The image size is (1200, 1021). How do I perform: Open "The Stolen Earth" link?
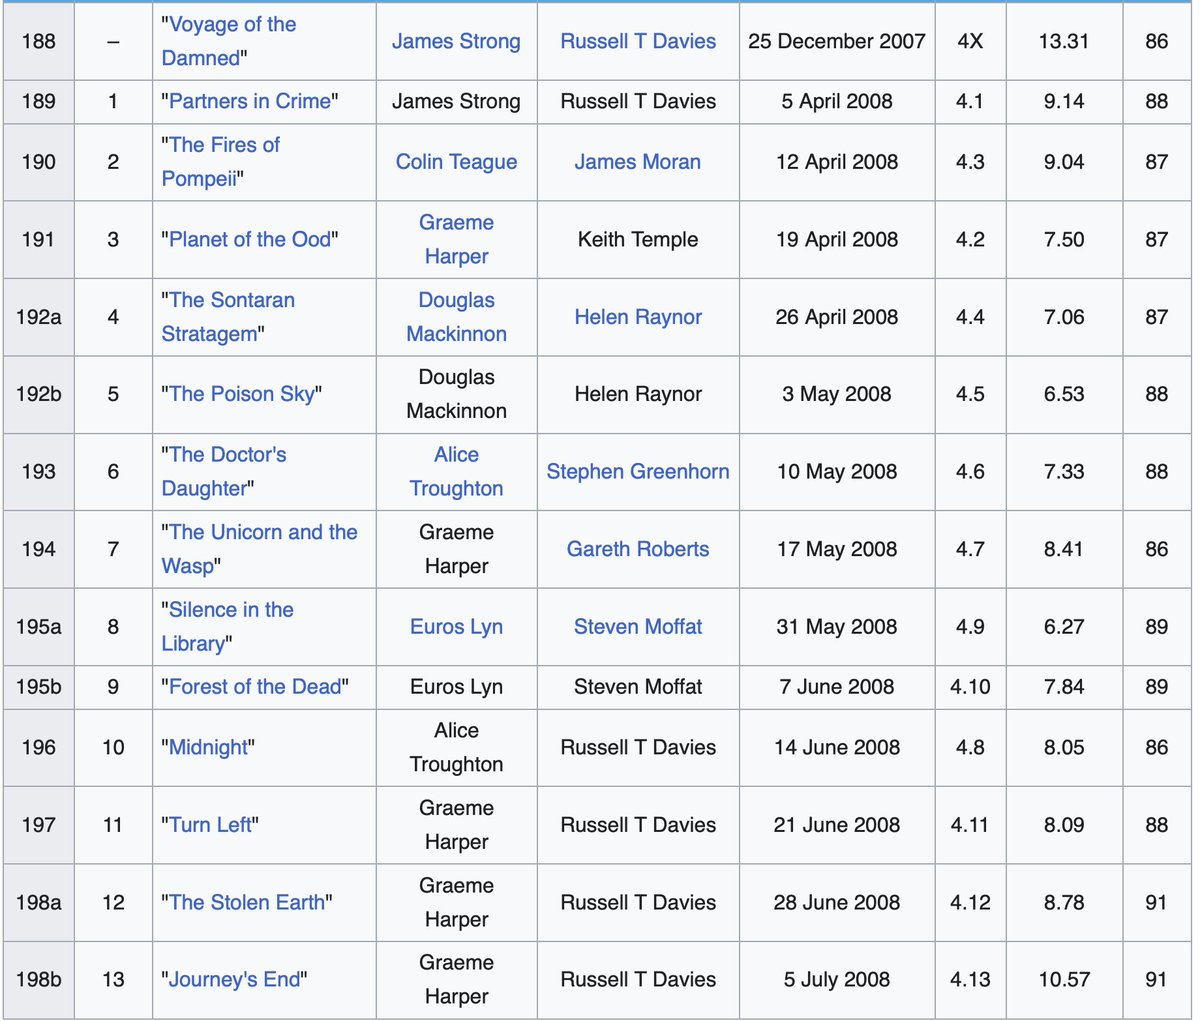pos(247,902)
